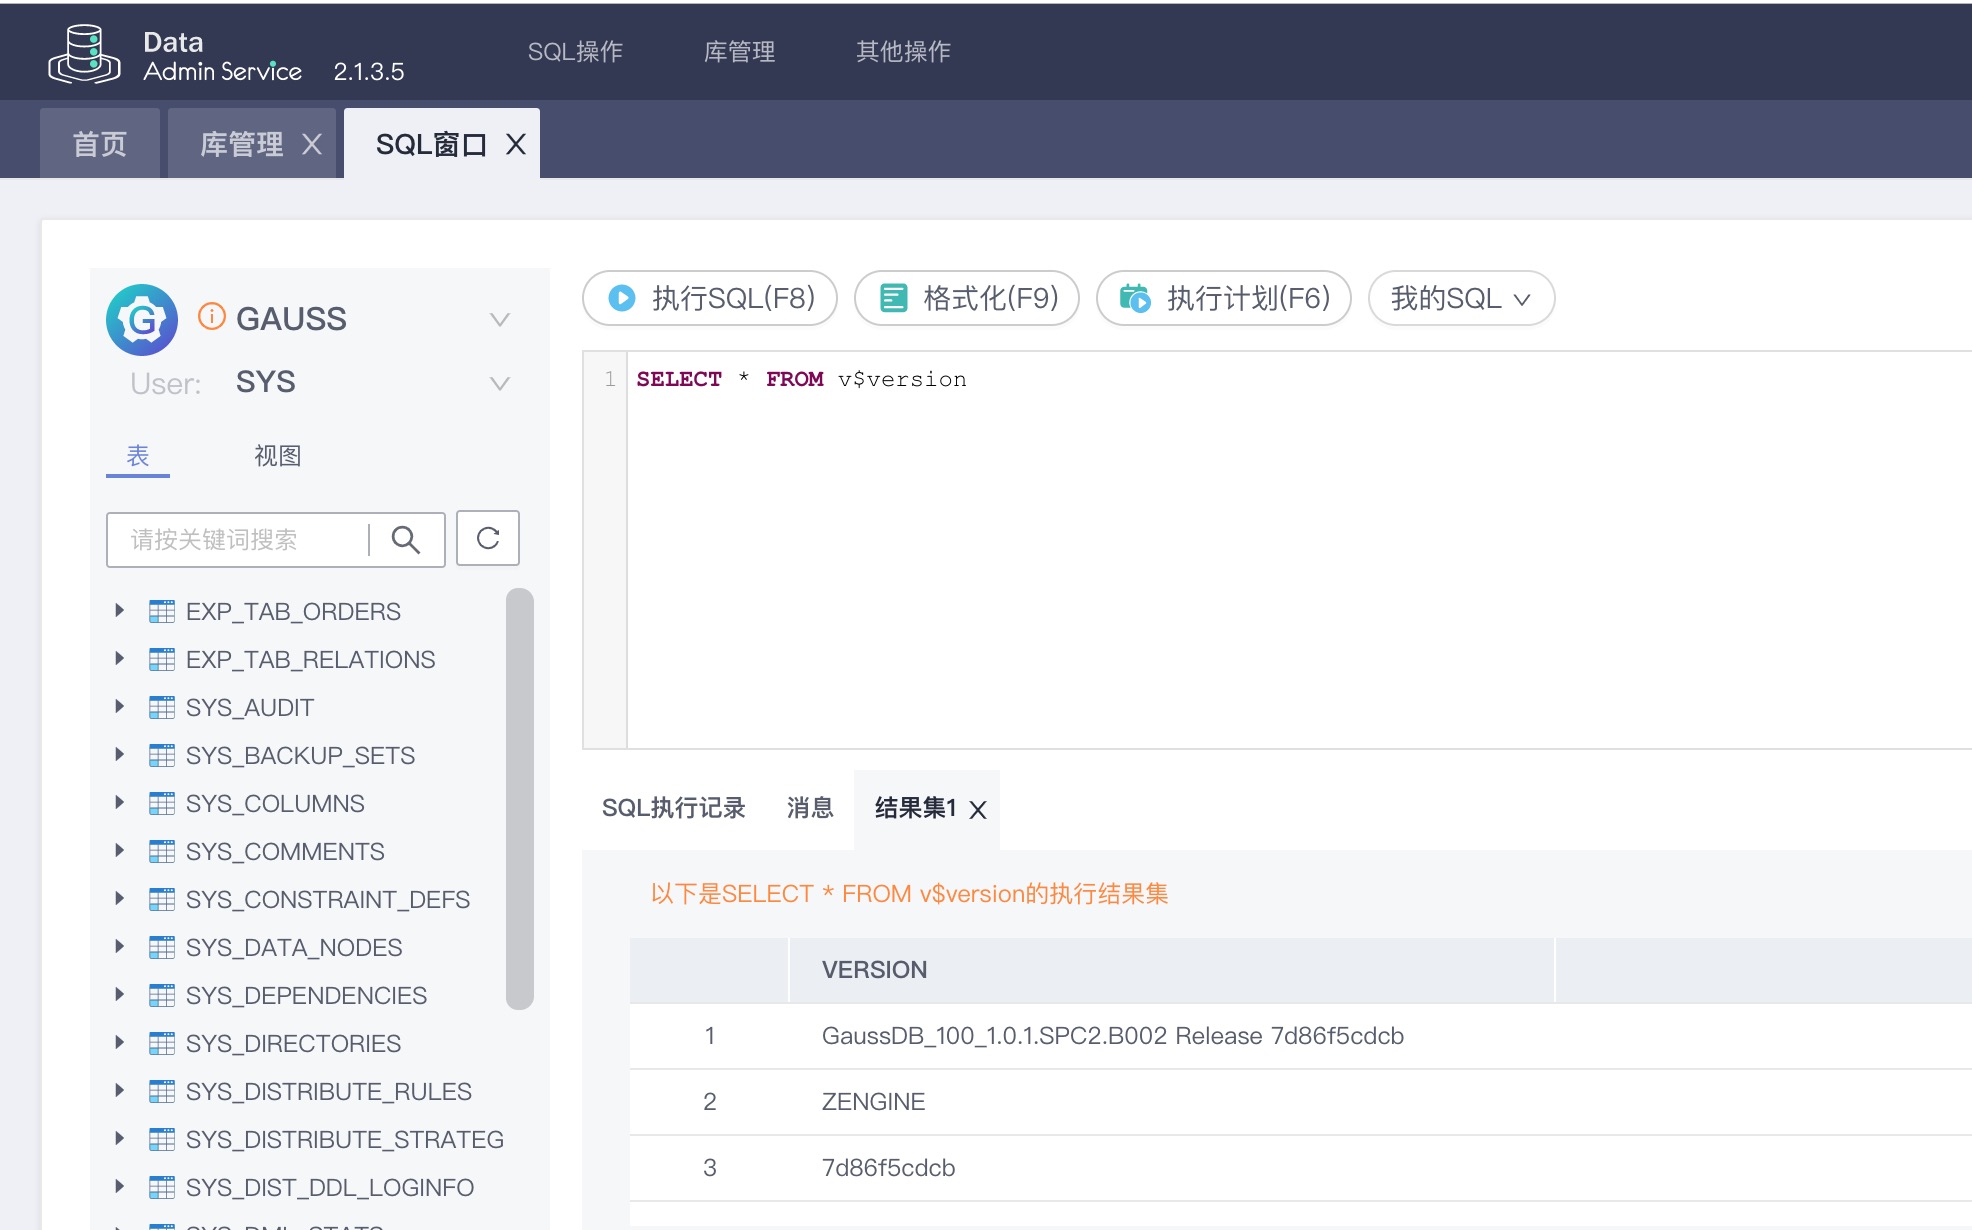
Task: Click the refresh icon beside the search box
Action: (x=488, y=539)
